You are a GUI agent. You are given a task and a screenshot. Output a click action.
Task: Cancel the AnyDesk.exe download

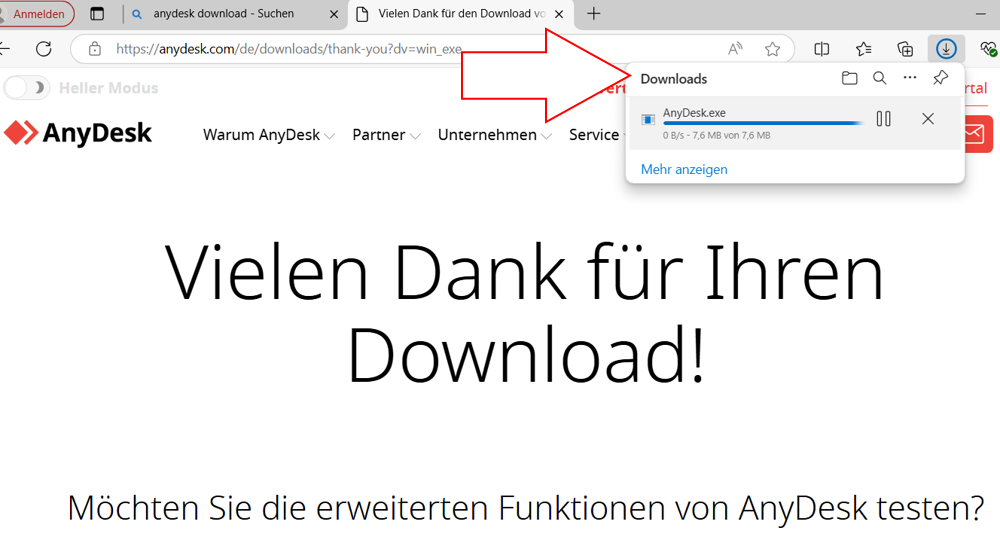[x=928, y=119]
